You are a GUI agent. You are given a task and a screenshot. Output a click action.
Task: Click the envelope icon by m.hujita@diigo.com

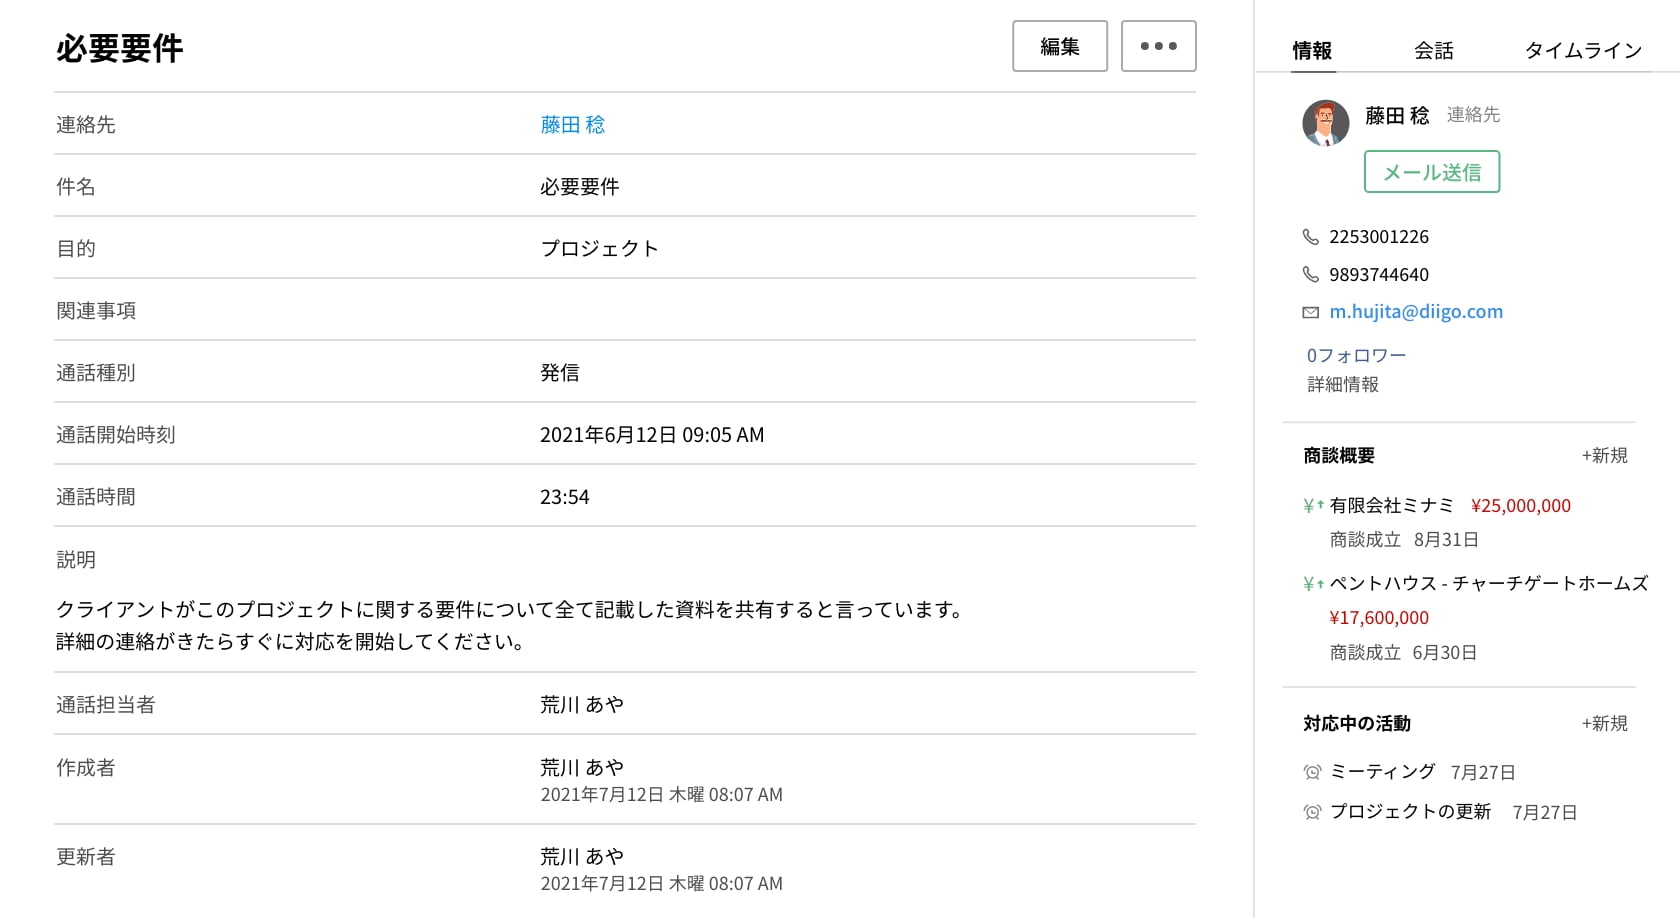point(1311,312)
